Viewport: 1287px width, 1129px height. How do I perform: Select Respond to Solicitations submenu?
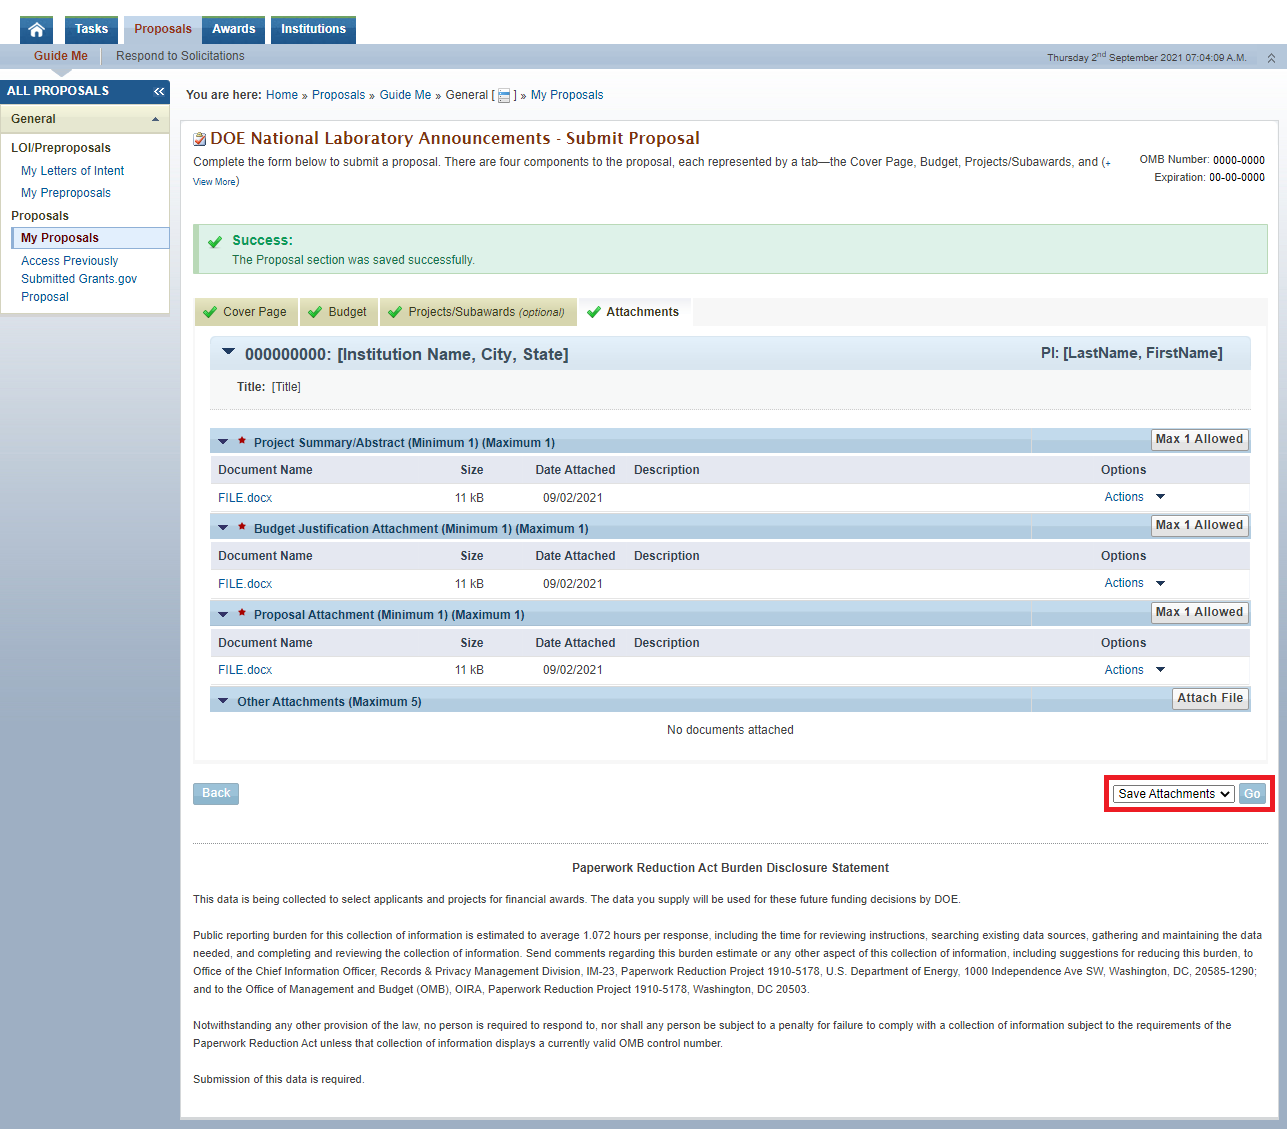[x=180, y=56]
